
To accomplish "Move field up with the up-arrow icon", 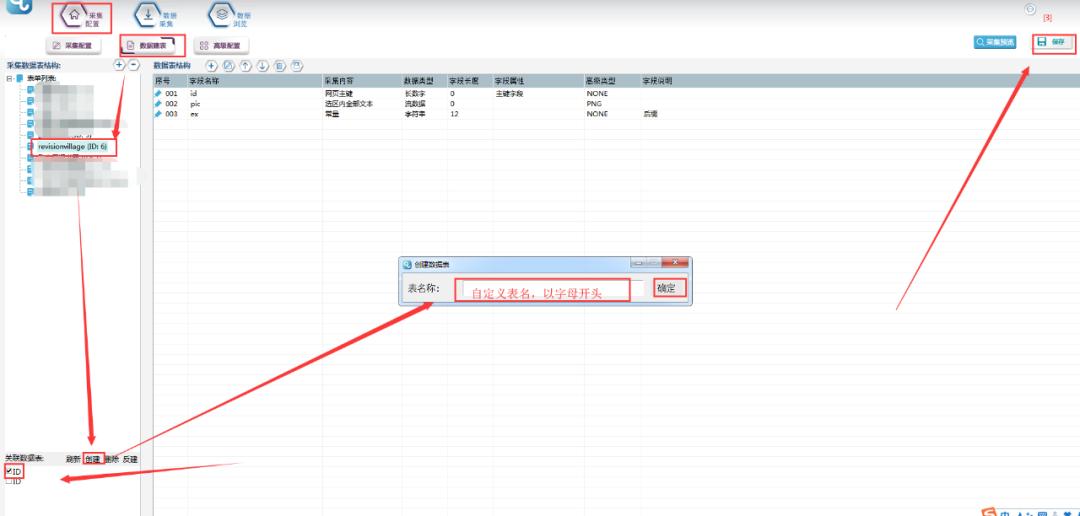I will tap(245, 66).
